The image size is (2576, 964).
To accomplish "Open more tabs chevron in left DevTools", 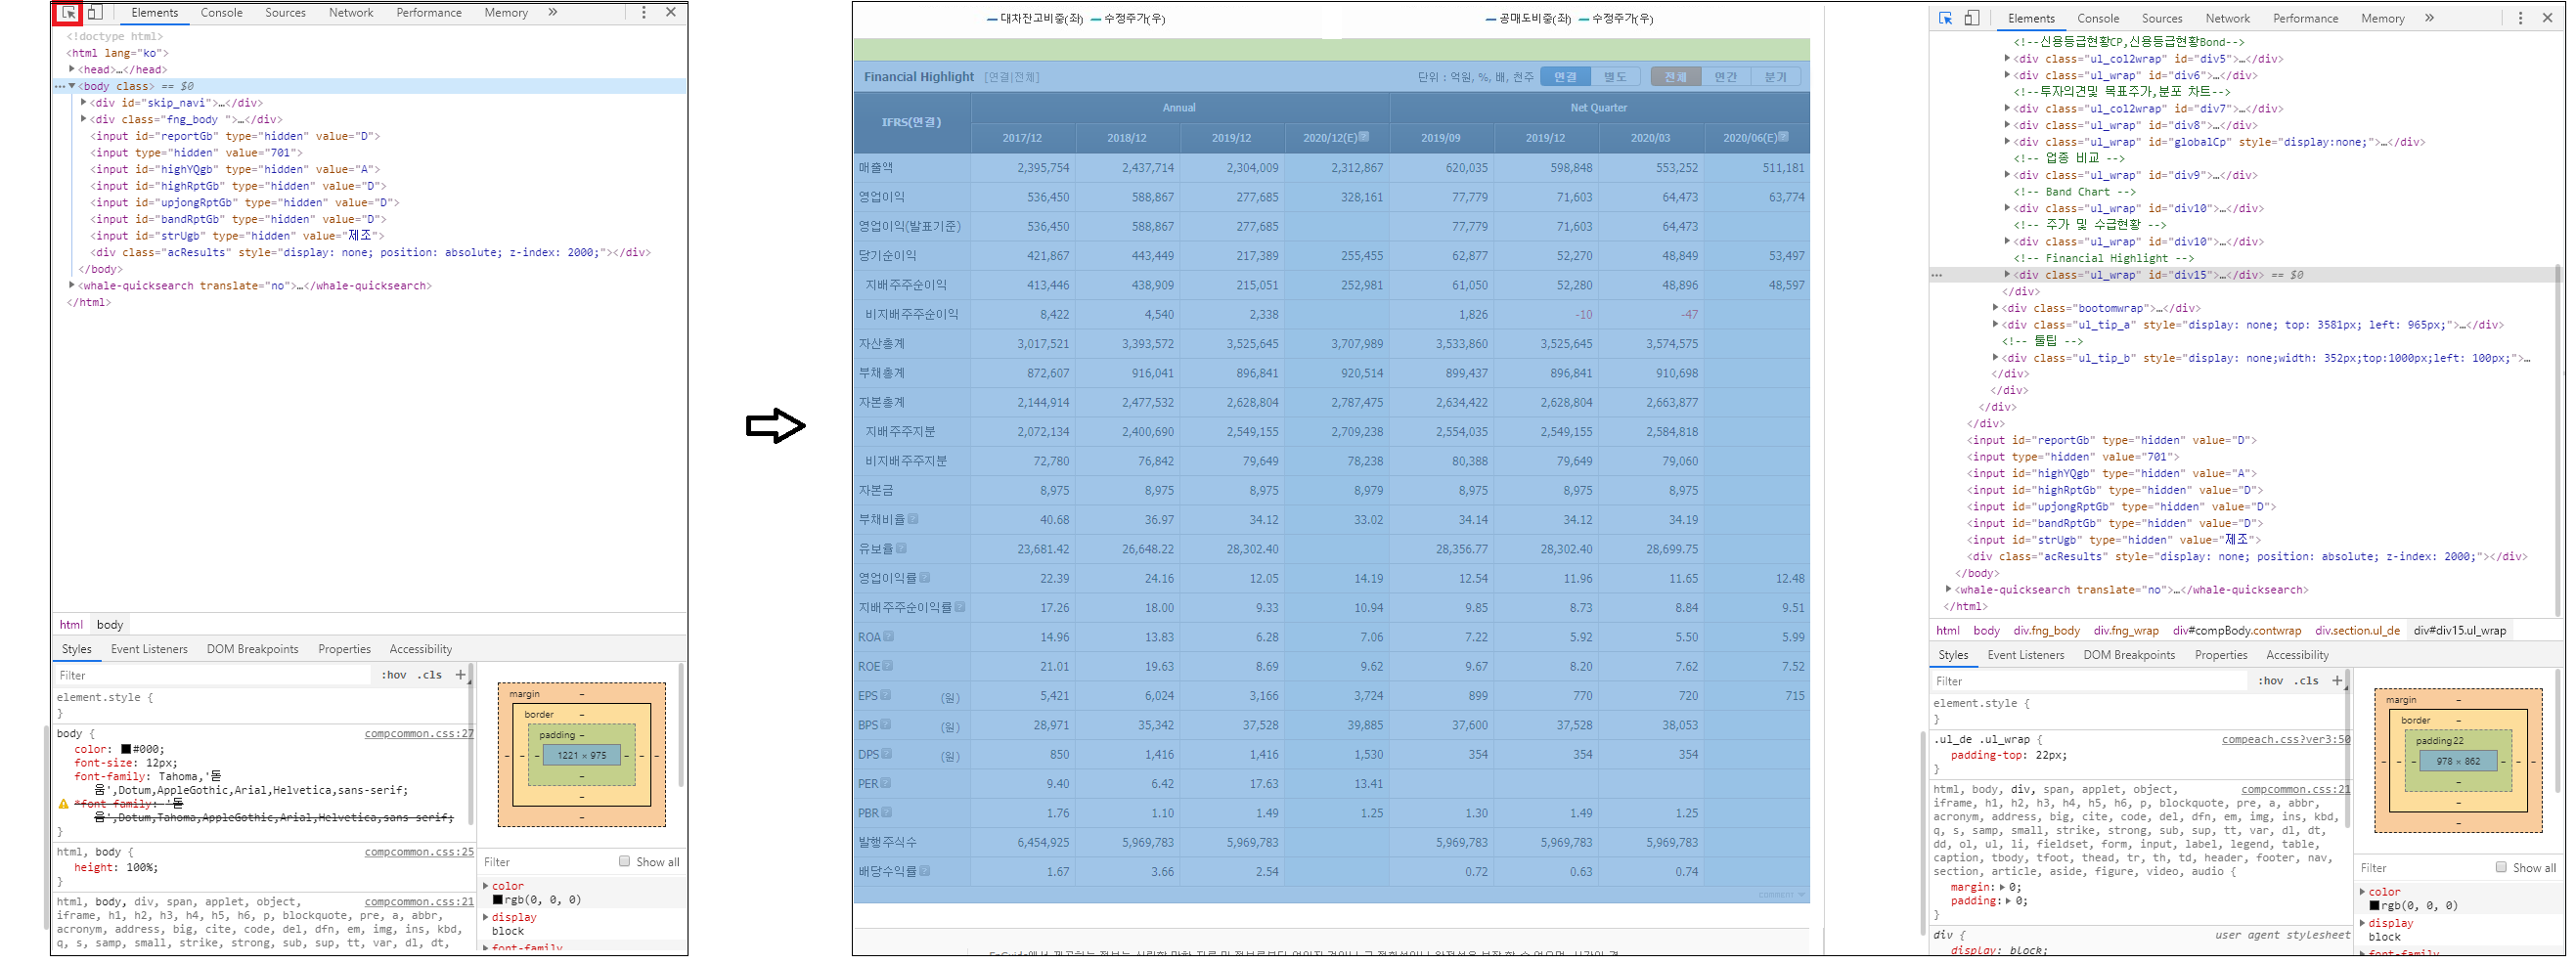I will (553, 13).
